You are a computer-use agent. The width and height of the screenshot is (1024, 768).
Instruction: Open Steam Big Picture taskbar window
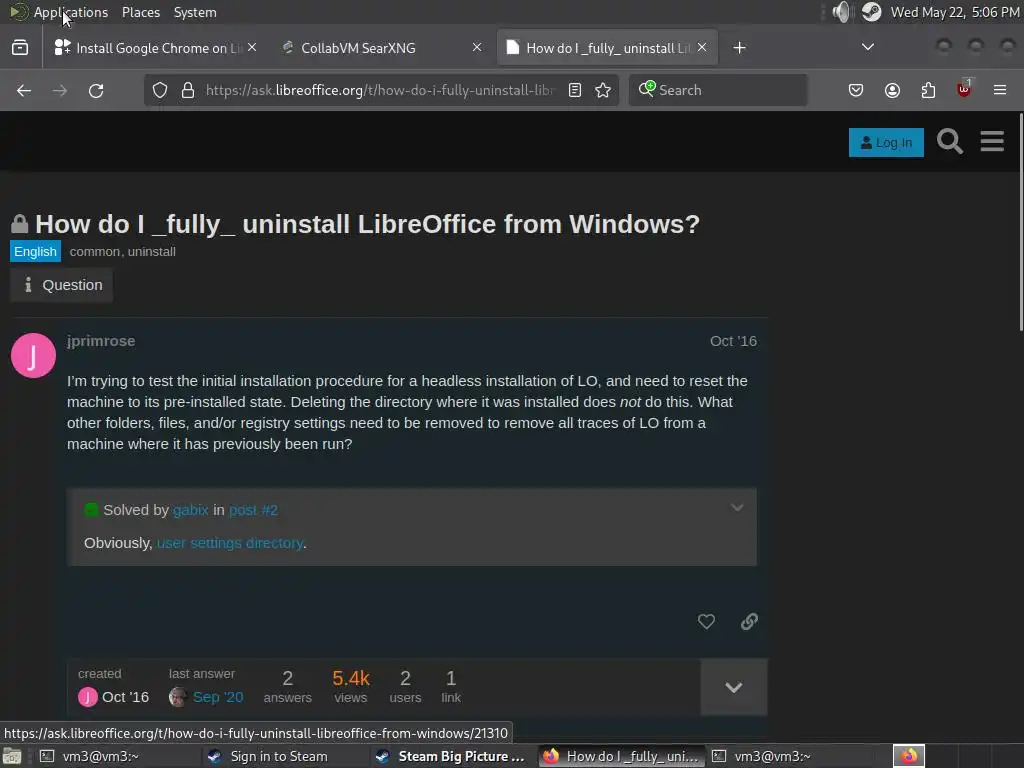tap(453, 756)
